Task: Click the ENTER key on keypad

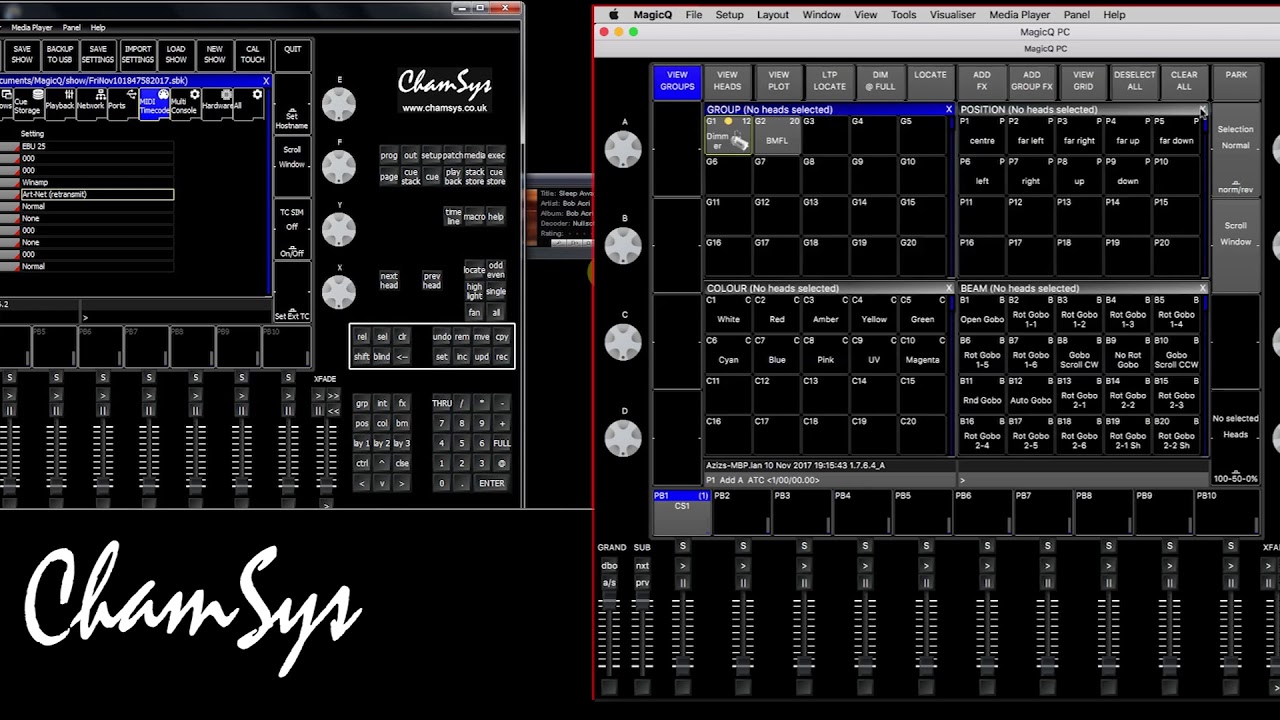Action: pyautogui.click(x=491, y=483)
